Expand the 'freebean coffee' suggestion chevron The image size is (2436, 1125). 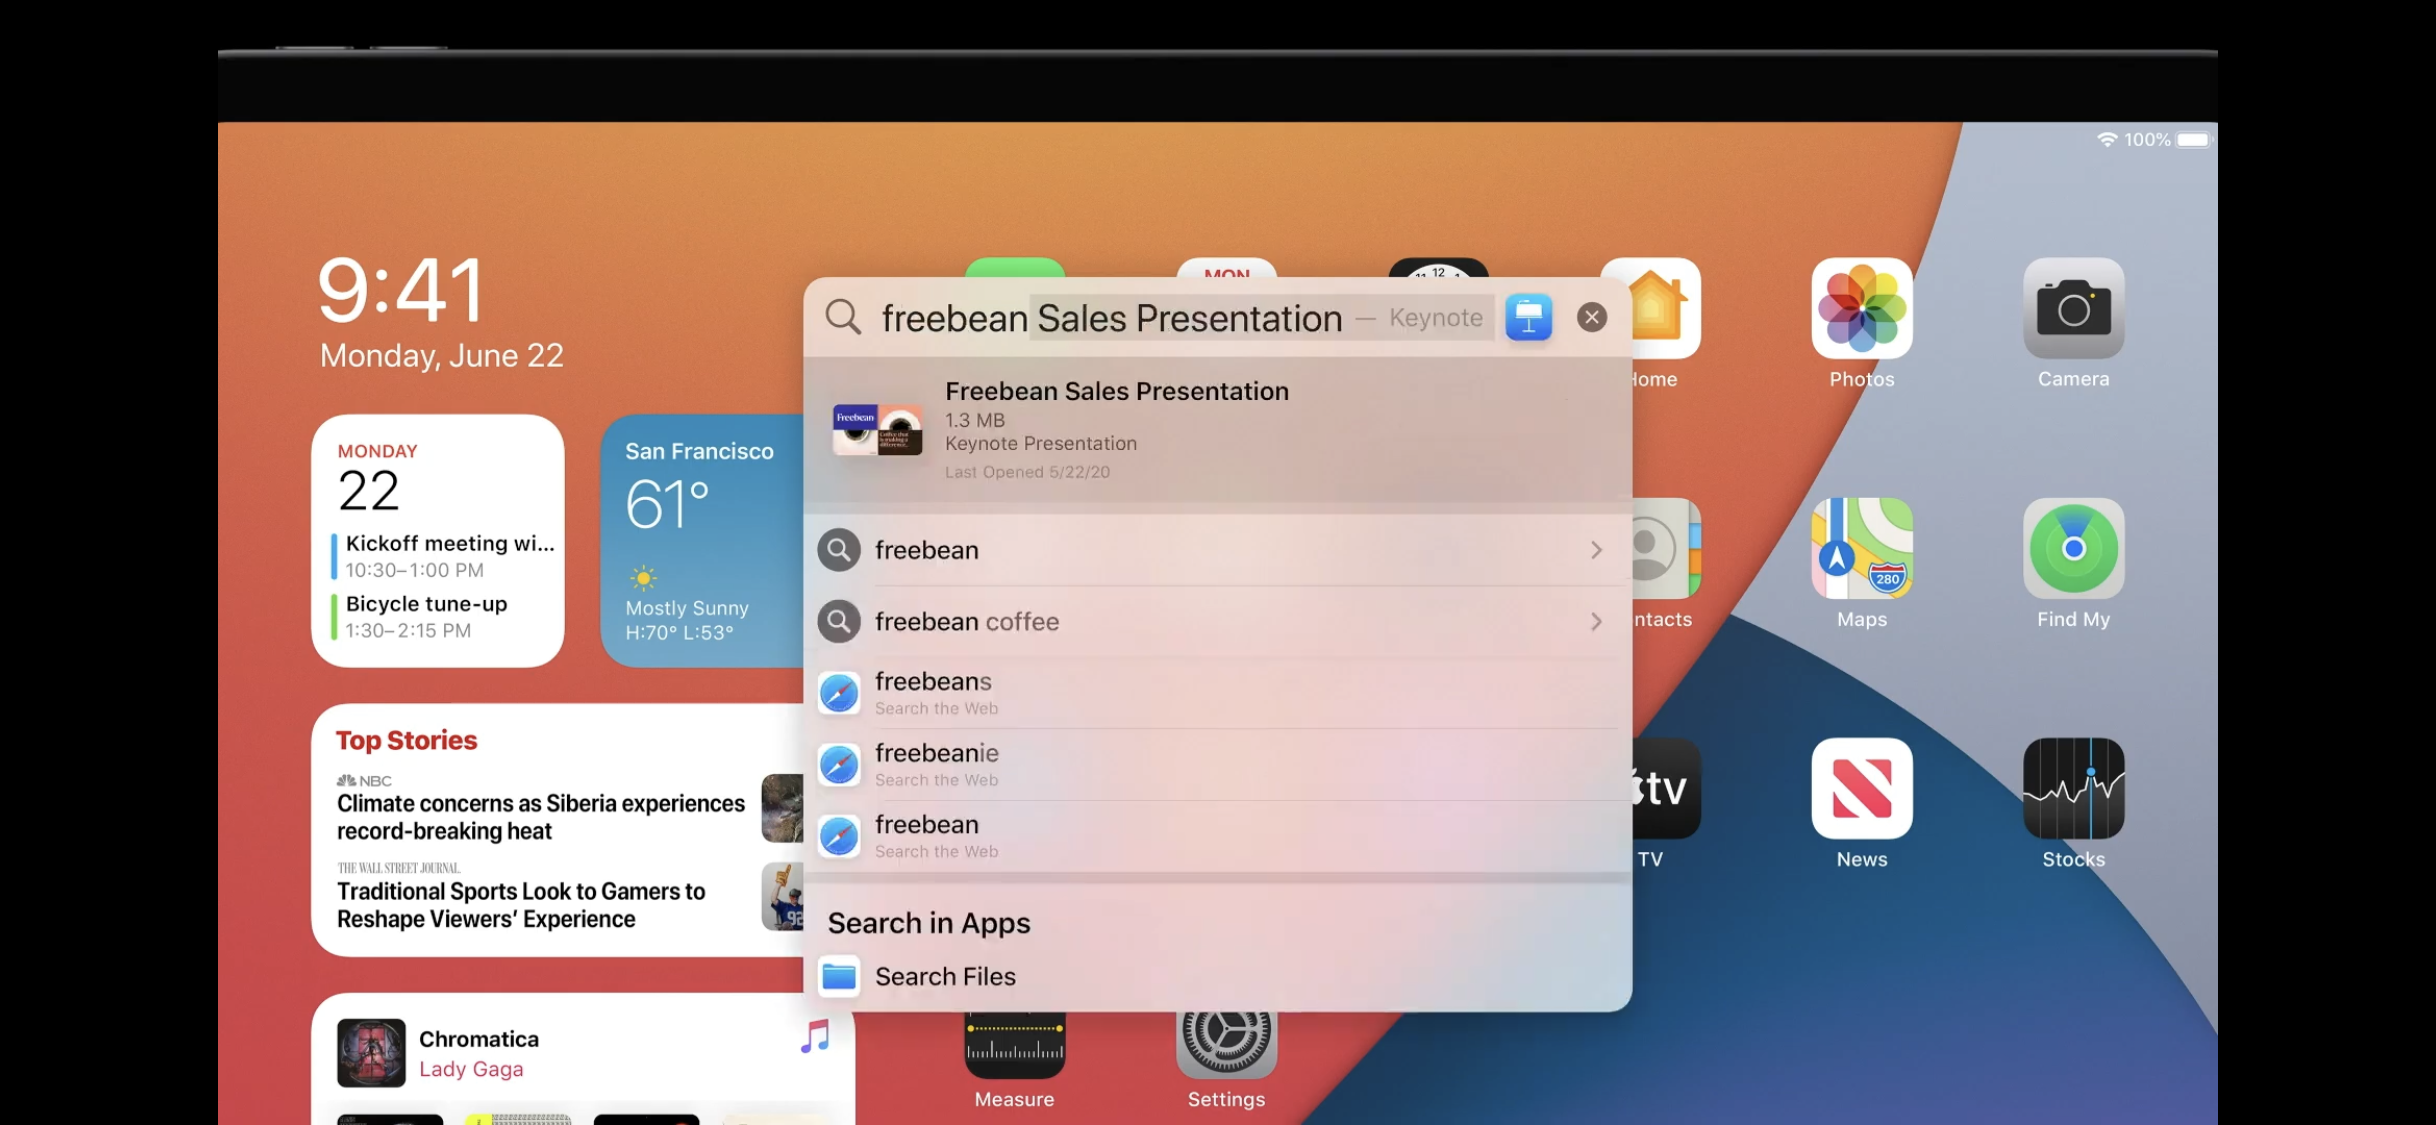(1596, 621)
